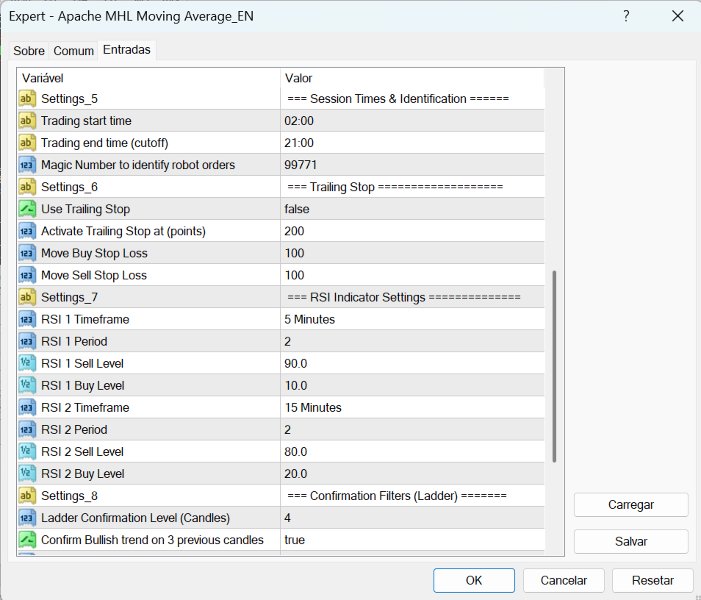Click Carregar to load settings
This screenshot has height=600, width=701.
pyautogui.click(x=631, y=505)
